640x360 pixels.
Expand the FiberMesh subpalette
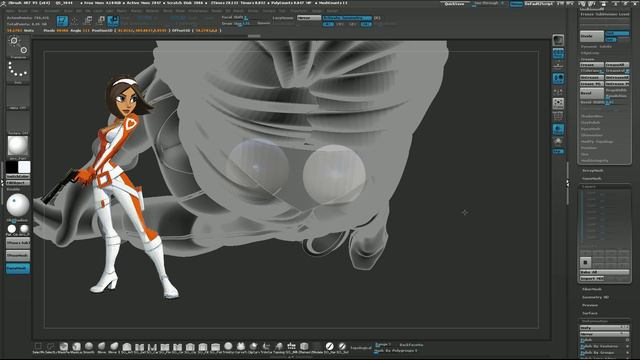[x=592, y=289]
